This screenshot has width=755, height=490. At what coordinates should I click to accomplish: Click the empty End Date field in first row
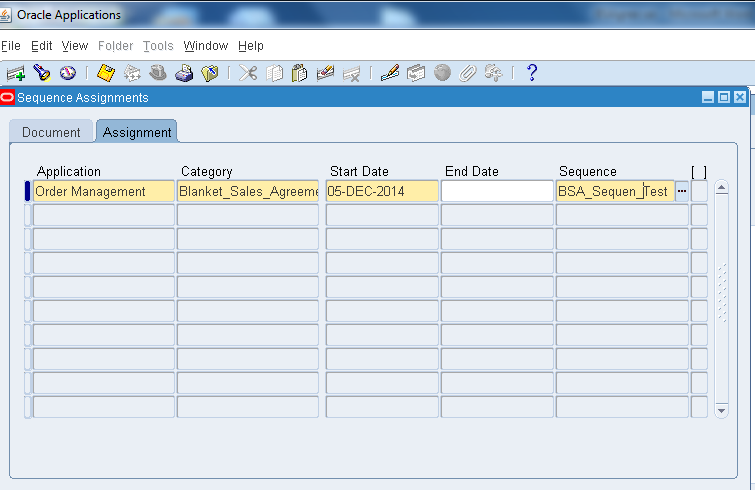(497, 192)
